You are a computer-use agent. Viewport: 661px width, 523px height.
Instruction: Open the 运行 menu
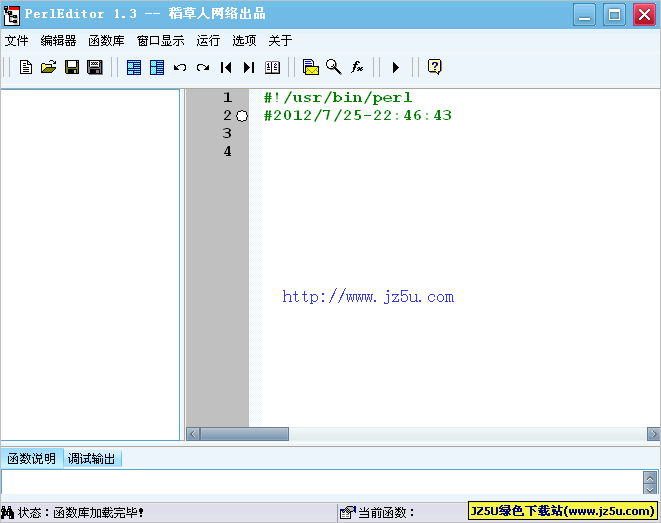(x=208, y=40)
